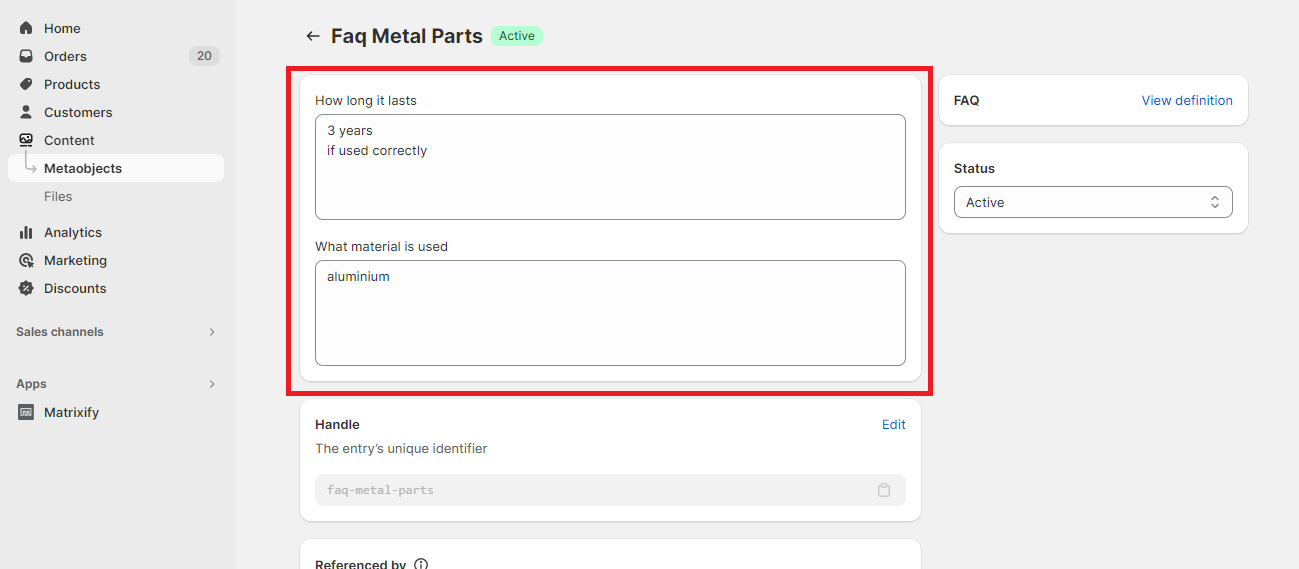The width and height of the screenshot is (1299, 569).
Task: Click the 'What material is used' field
Action: 610,313
